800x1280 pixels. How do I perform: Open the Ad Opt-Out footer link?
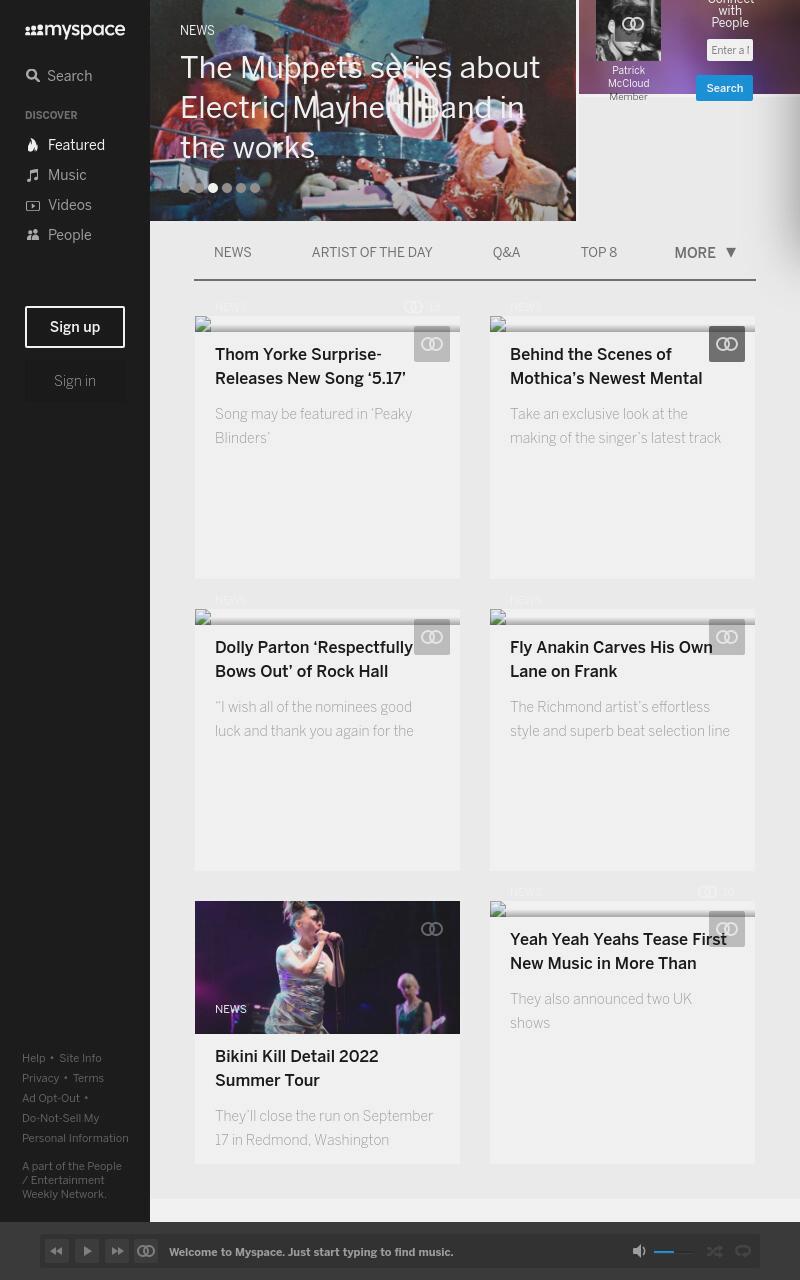click(x=51, y=1098)
